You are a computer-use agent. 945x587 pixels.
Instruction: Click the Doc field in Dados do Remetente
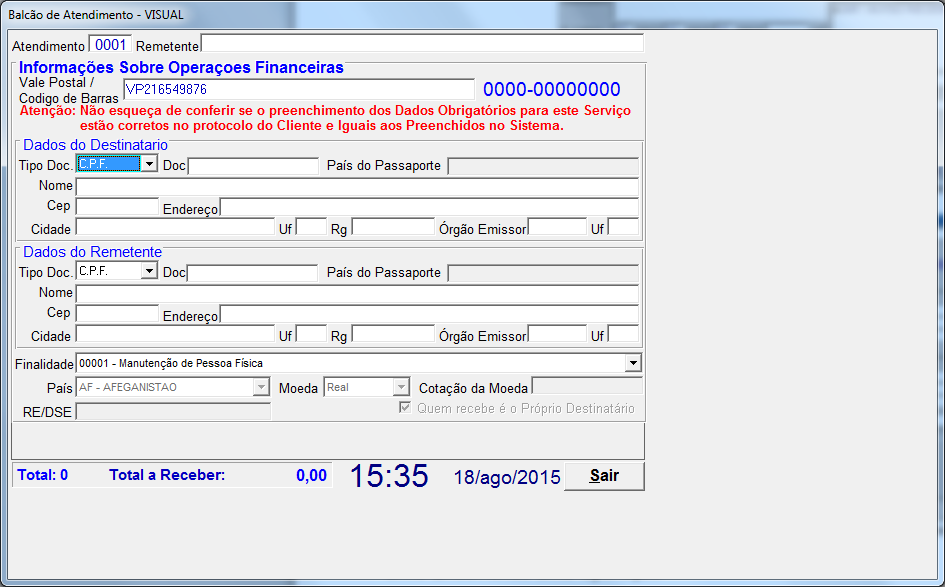point(253,273)
